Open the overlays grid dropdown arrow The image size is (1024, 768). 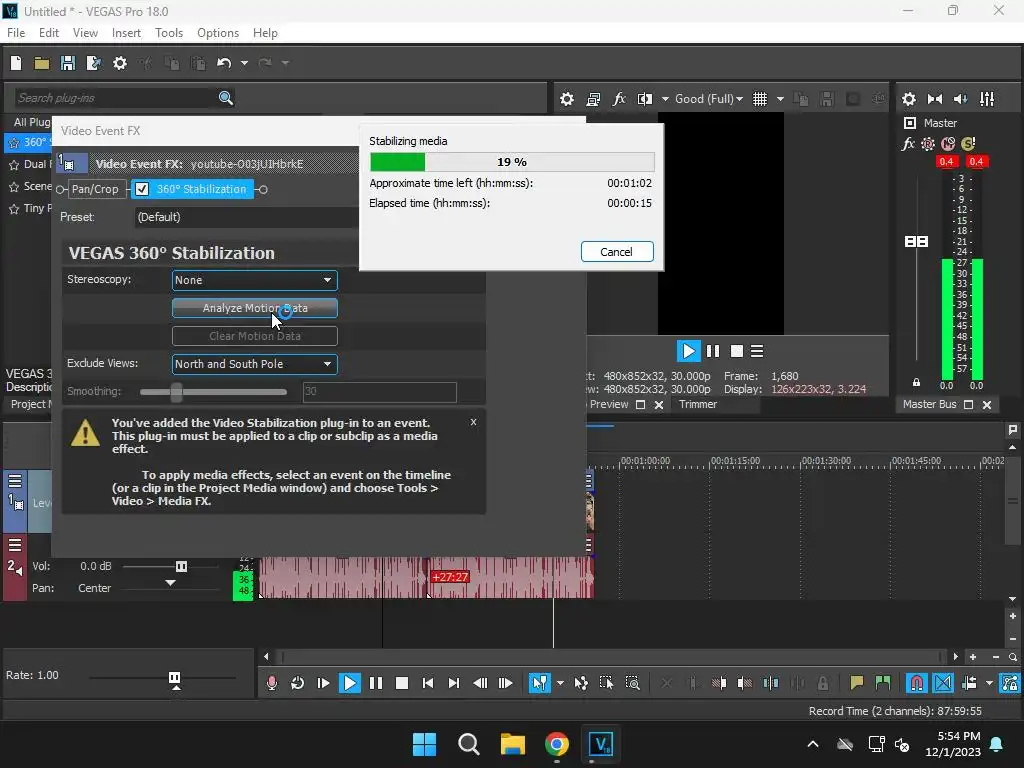[x=780, y=99]
